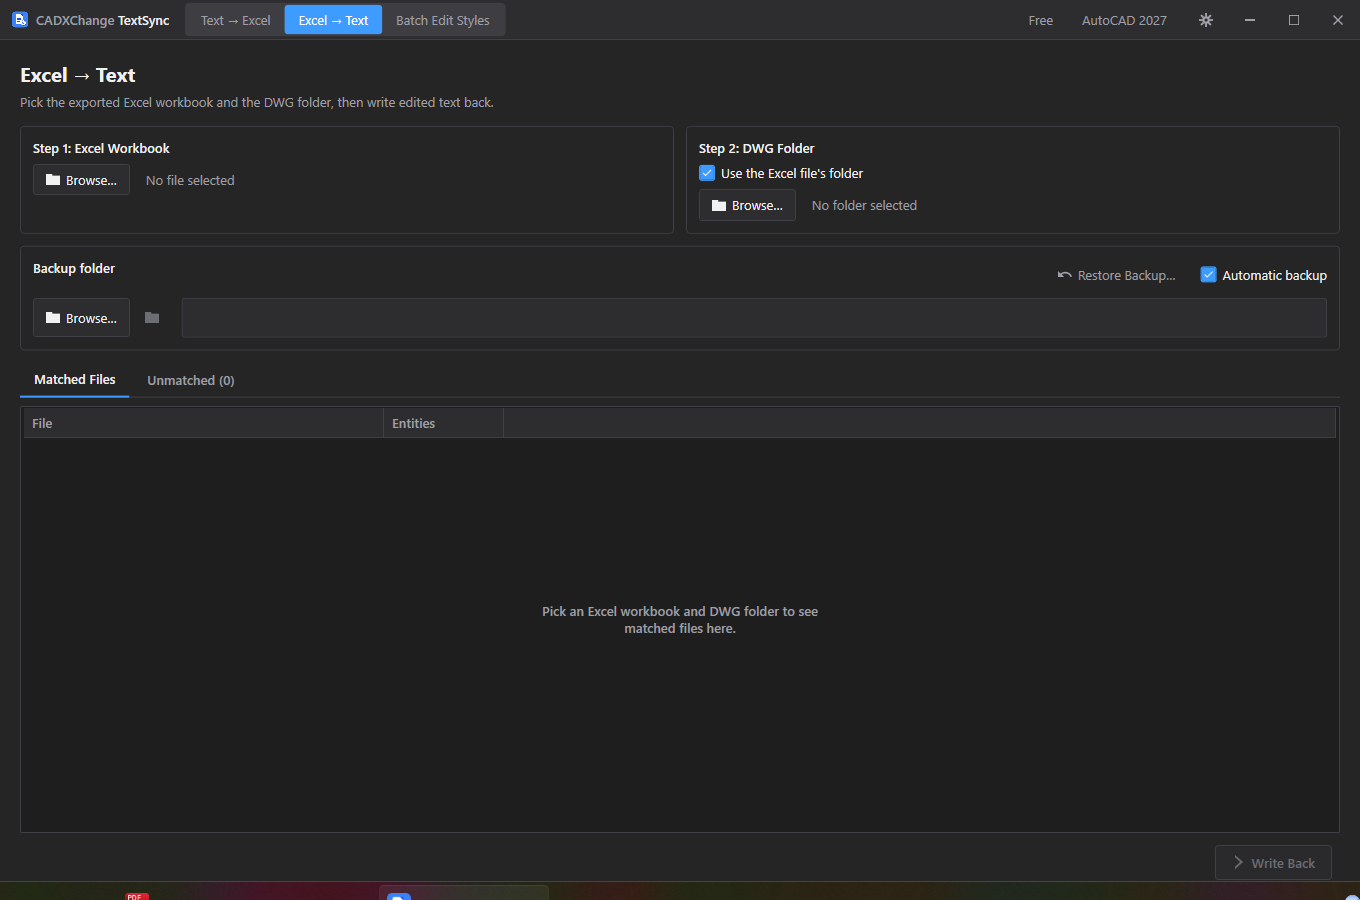This screenshot has width=1360, height=900.
Task: Click the Write Back button
Action: (1273, 863)
